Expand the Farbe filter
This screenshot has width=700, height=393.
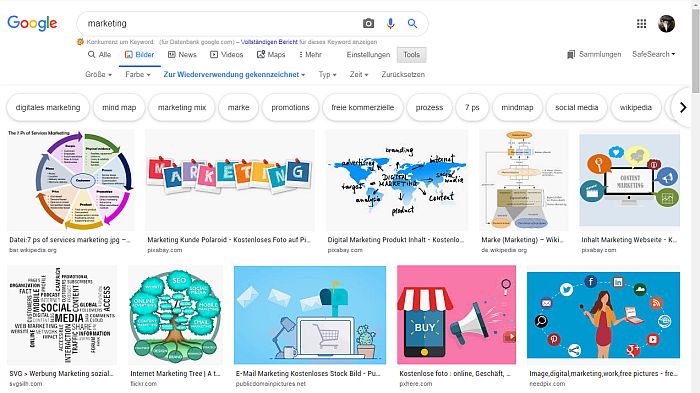coord(138,75)
